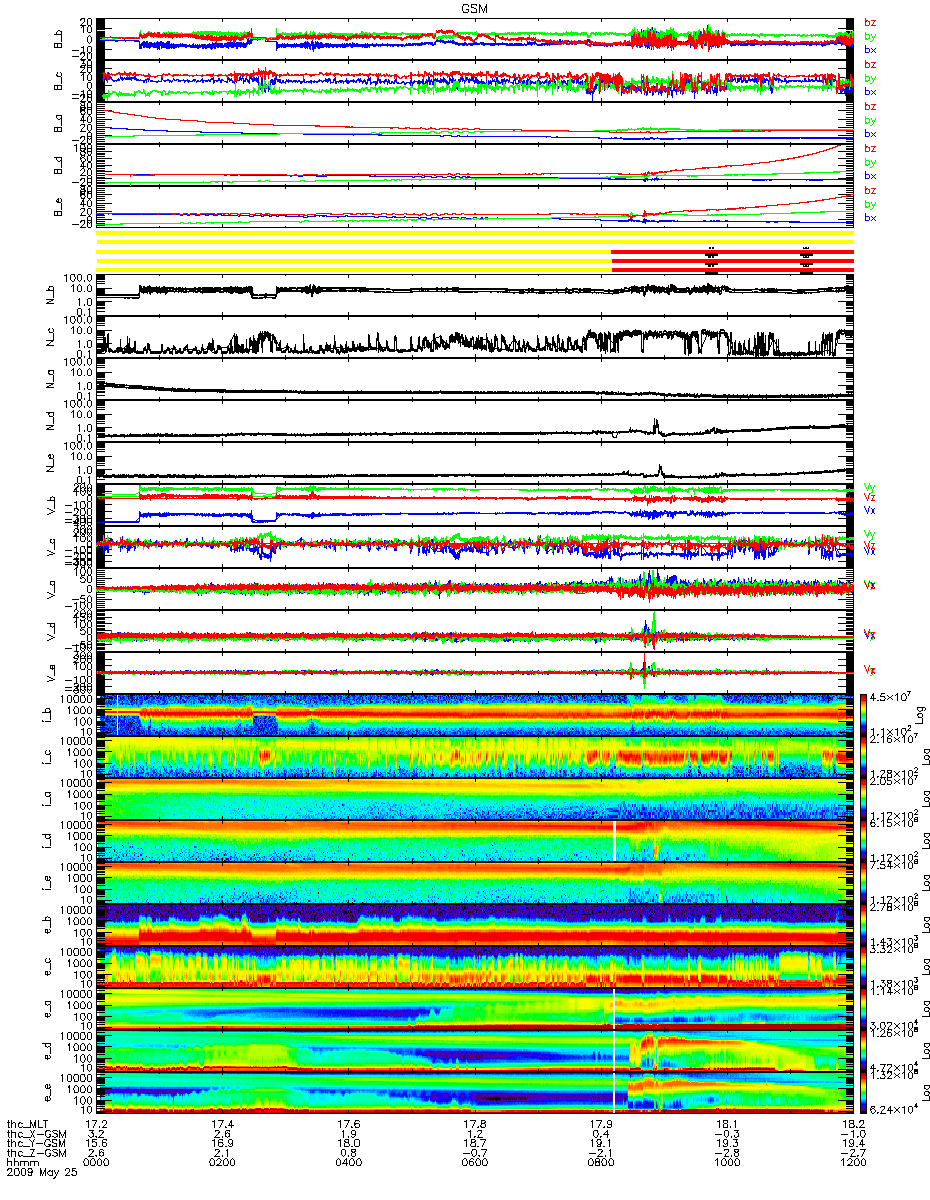Select the thc_Y-GSM row label
The width and height of the screenshot is (930, 1200).
37,1144
